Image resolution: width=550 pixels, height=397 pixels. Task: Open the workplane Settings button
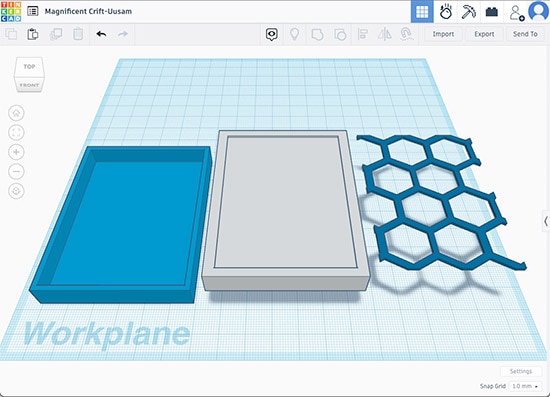point(521,371)
